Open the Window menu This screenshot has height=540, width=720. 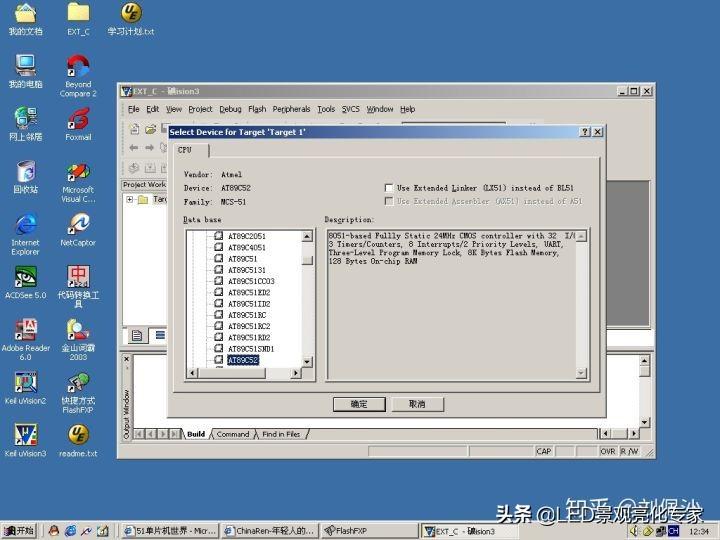tap(380, 109)
